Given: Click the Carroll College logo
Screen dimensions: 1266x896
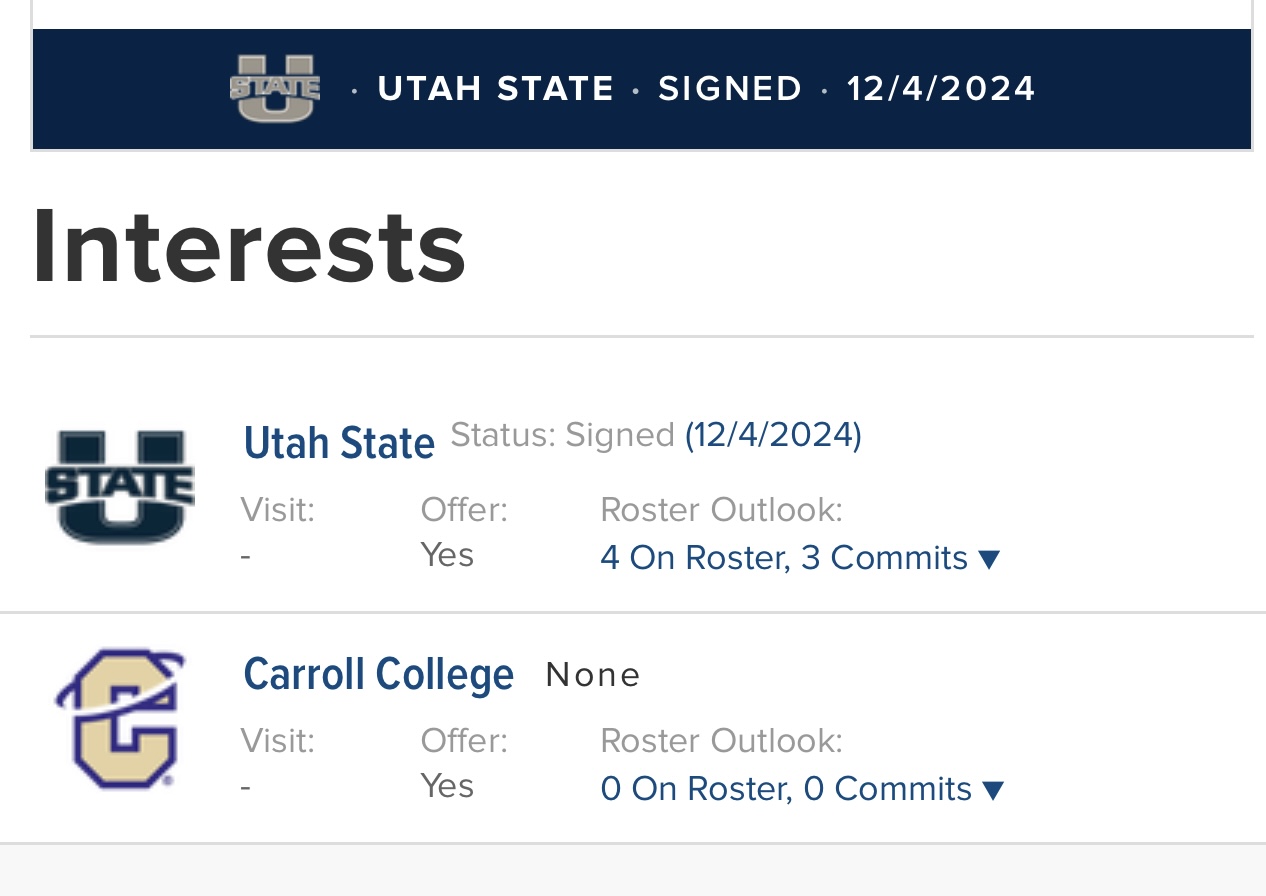Looking at the screenshot, I should tap(119, 718).
